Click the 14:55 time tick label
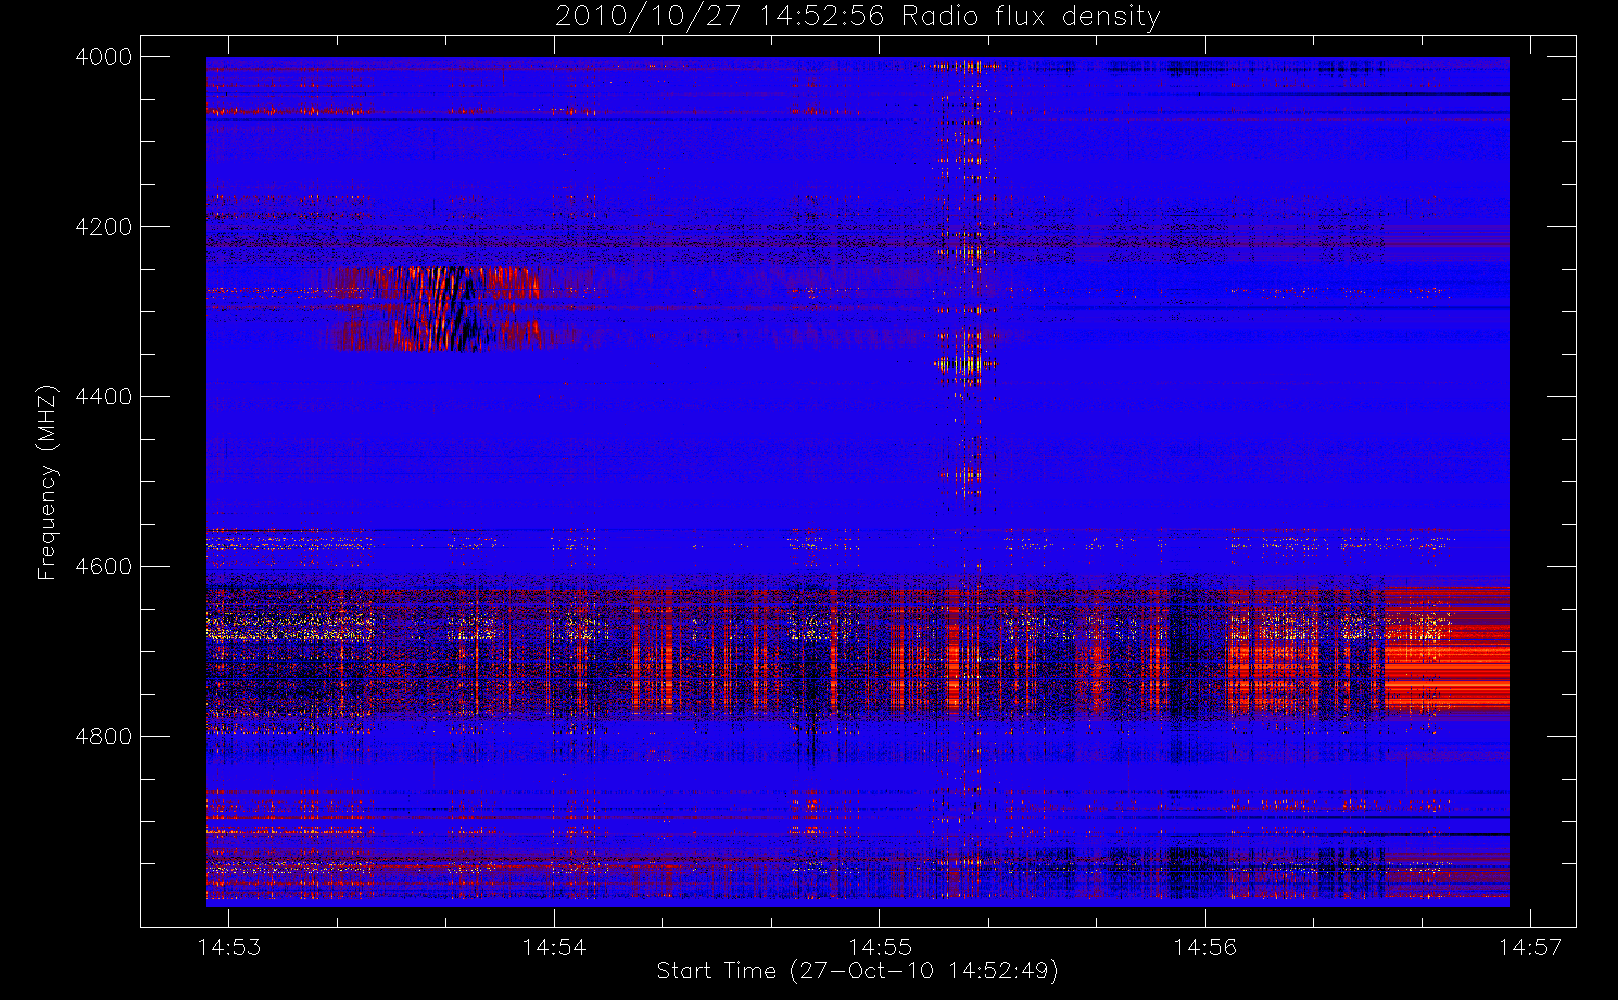Viewport: 1618px width, 1000px height. point(880,947)
